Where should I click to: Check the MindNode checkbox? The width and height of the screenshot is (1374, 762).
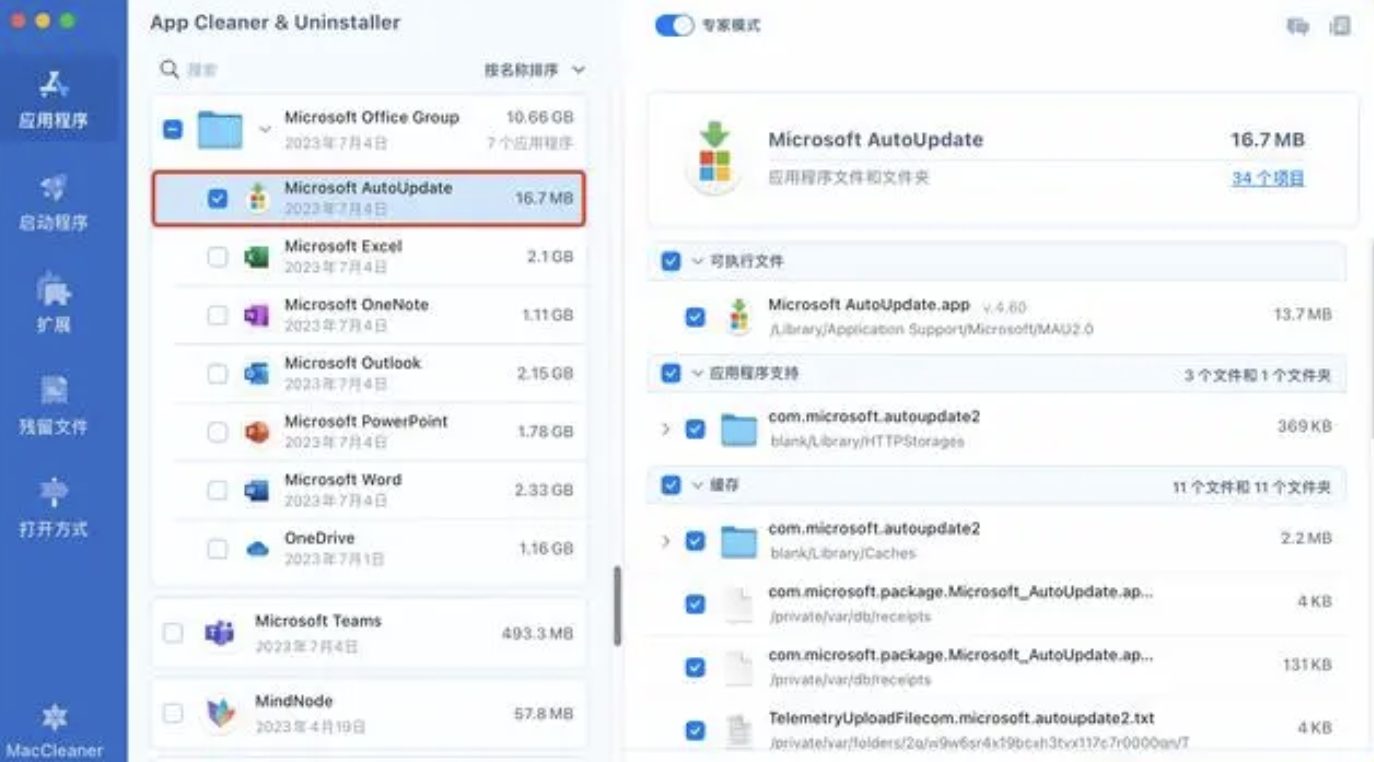click(x=173, y=714)
